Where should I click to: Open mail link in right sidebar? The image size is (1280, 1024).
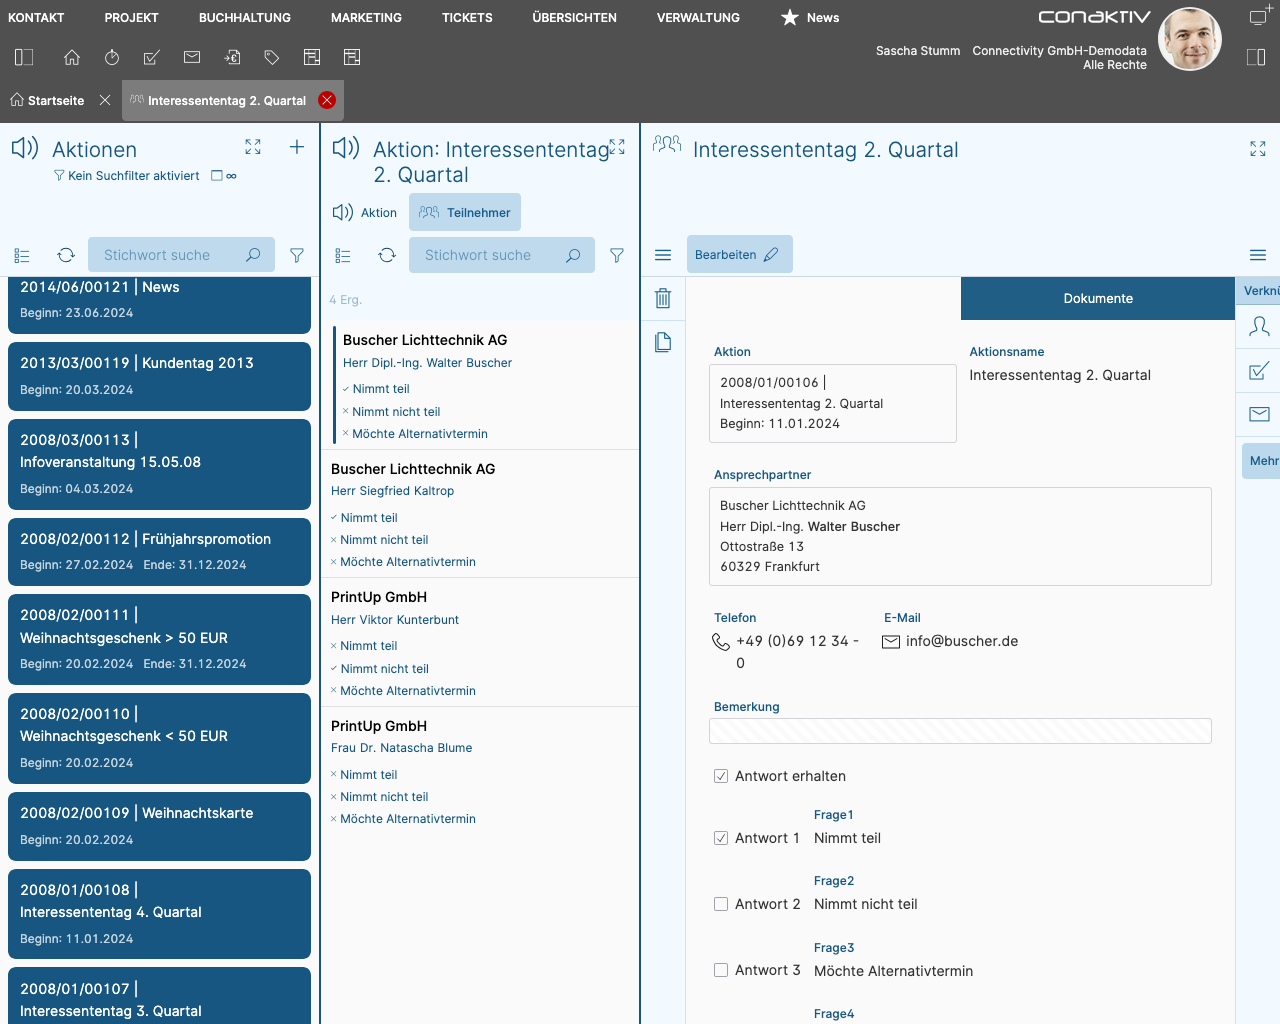pyautogui.click(x=1259, y=414)
